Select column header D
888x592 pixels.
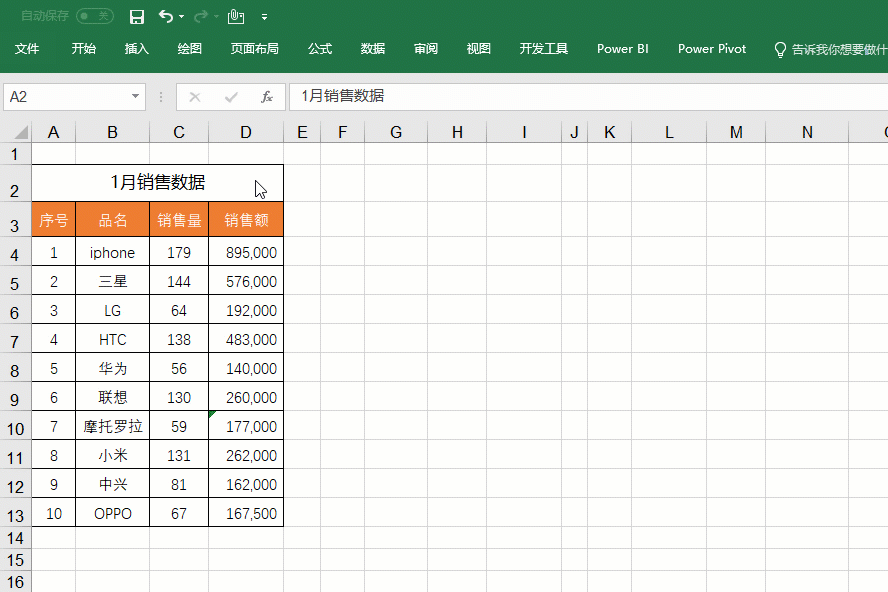(246, 132)
